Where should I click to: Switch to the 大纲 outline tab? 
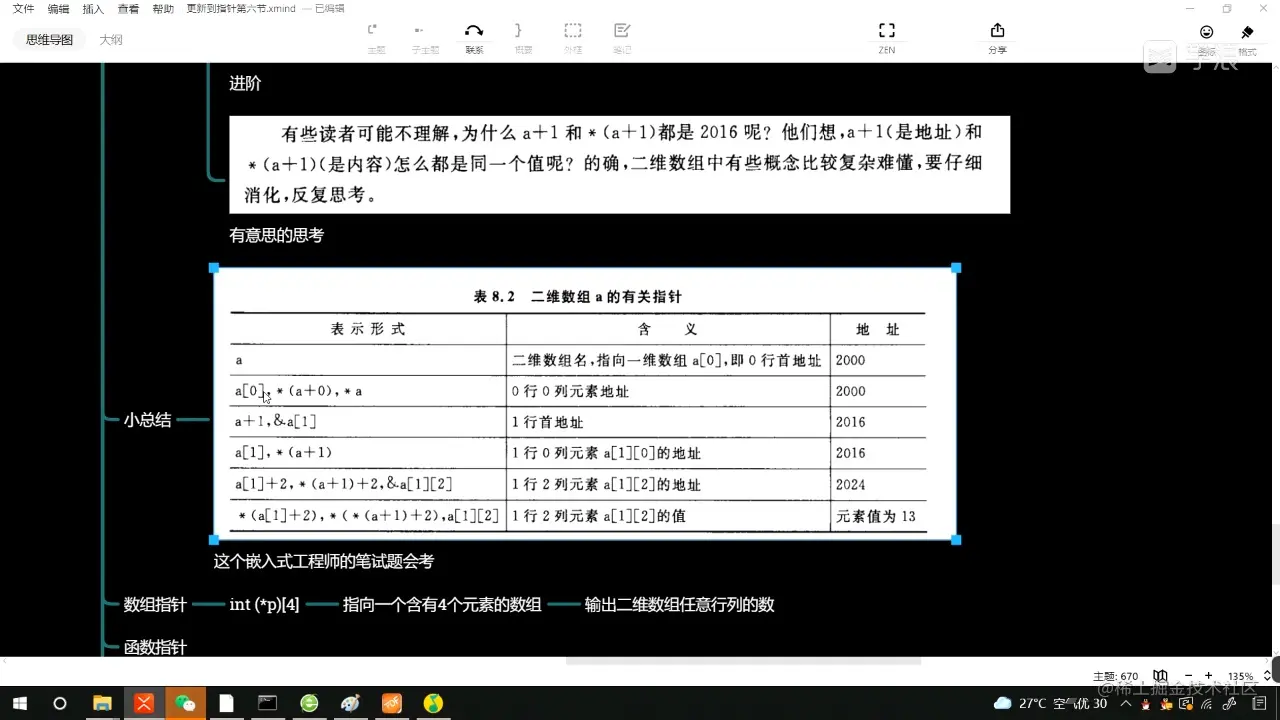click(x=111, y=39)
